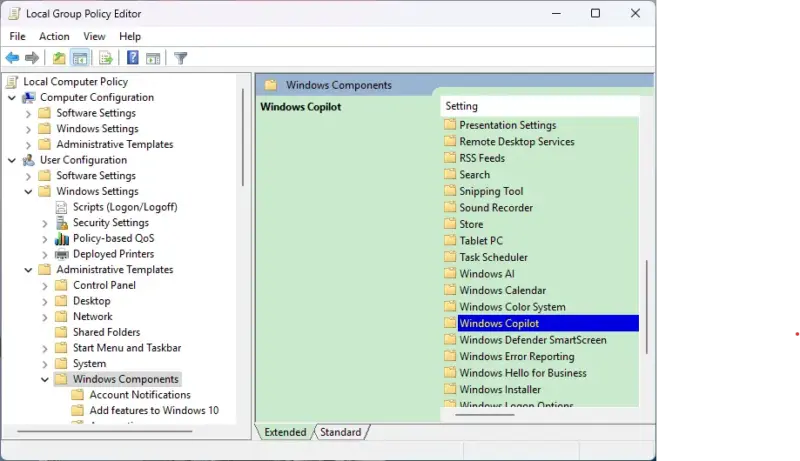The height and width of the screenshot is (461, 800).
Task: Go back using the Back arrow
Action: 12,58
